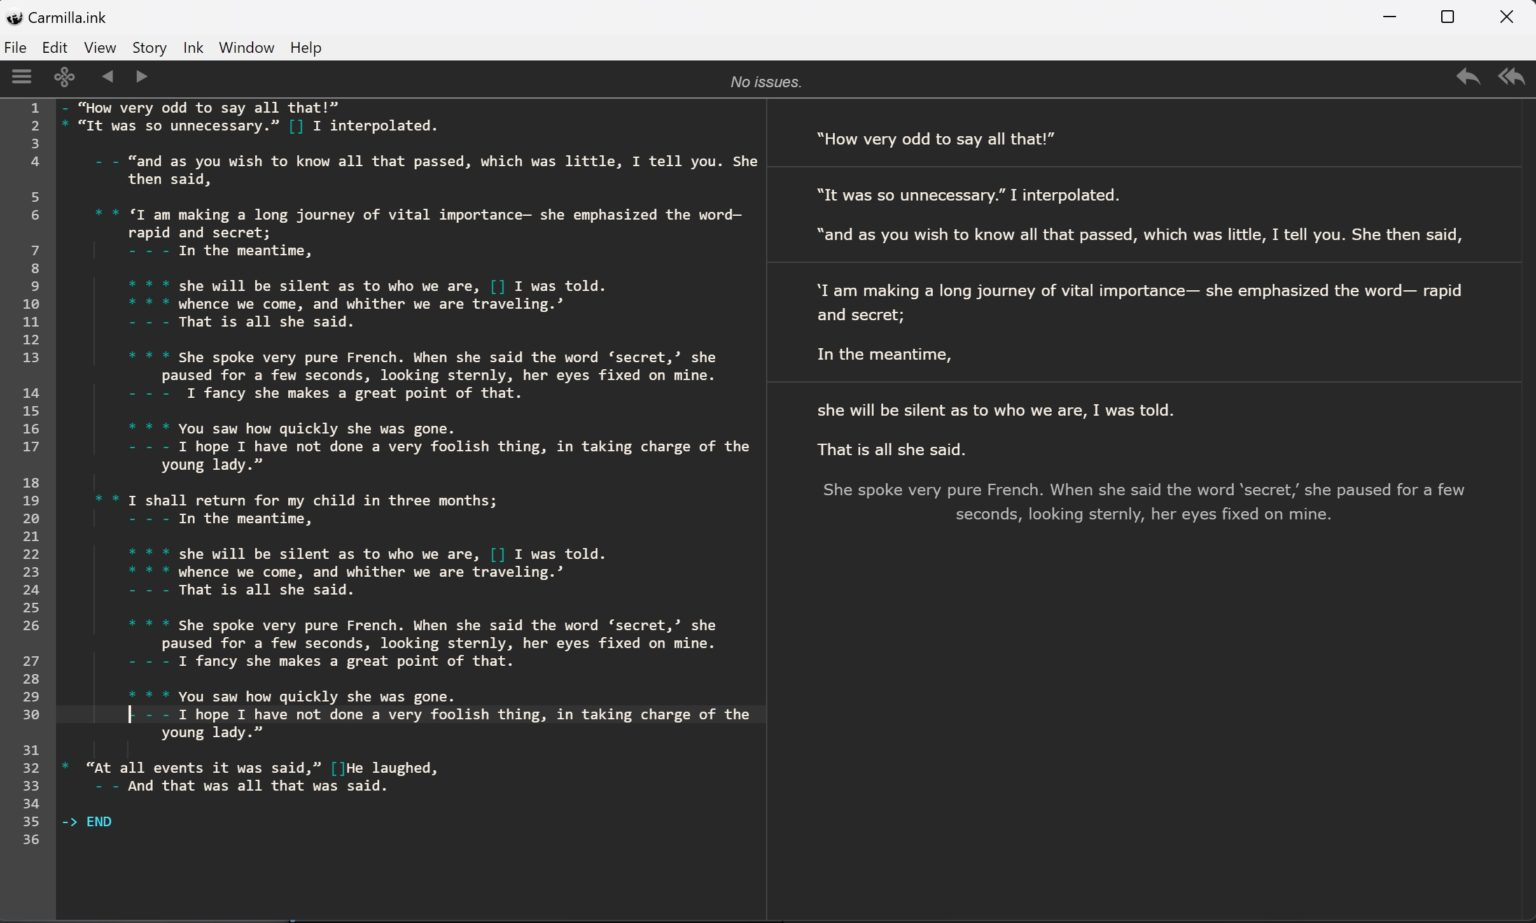Click the forward navigation arrow
This screenshot has height=923, width=1536.
point(141,77)
